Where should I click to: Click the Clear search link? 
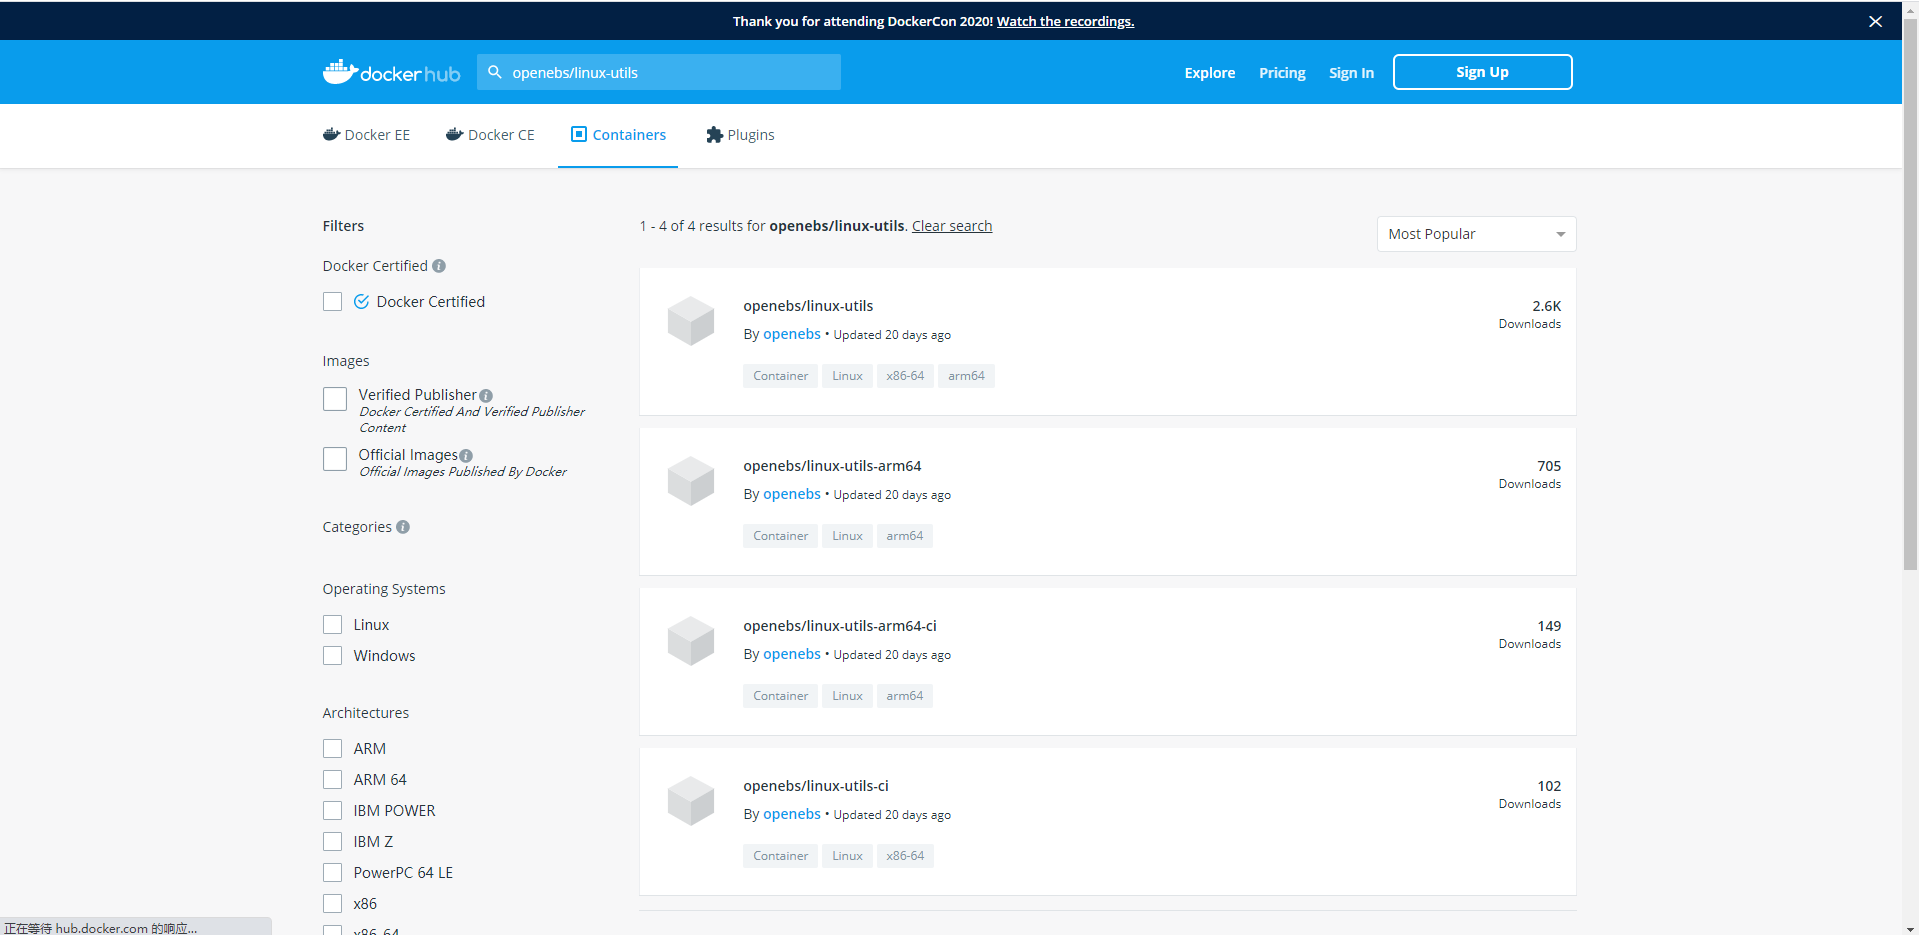coord(952,226)
